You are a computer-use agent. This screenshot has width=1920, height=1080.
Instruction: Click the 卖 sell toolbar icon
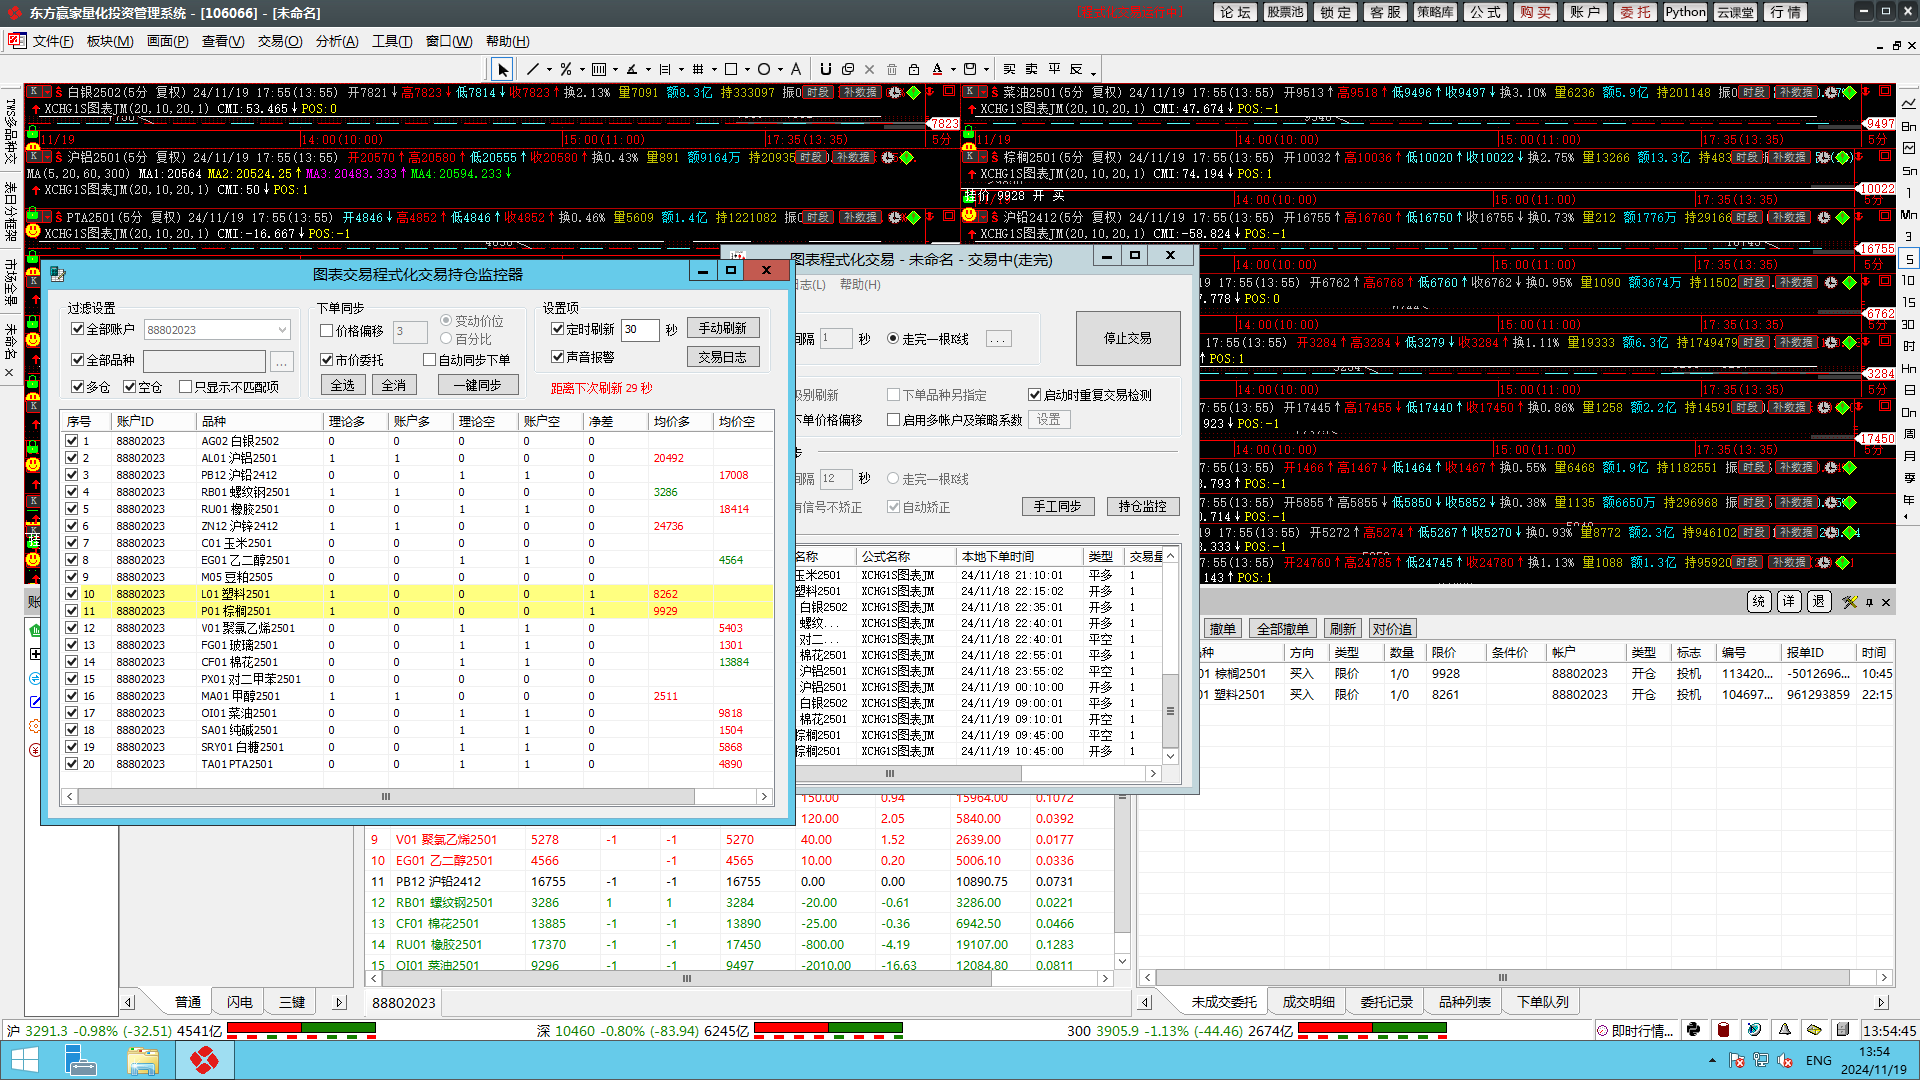[1031, 69]
